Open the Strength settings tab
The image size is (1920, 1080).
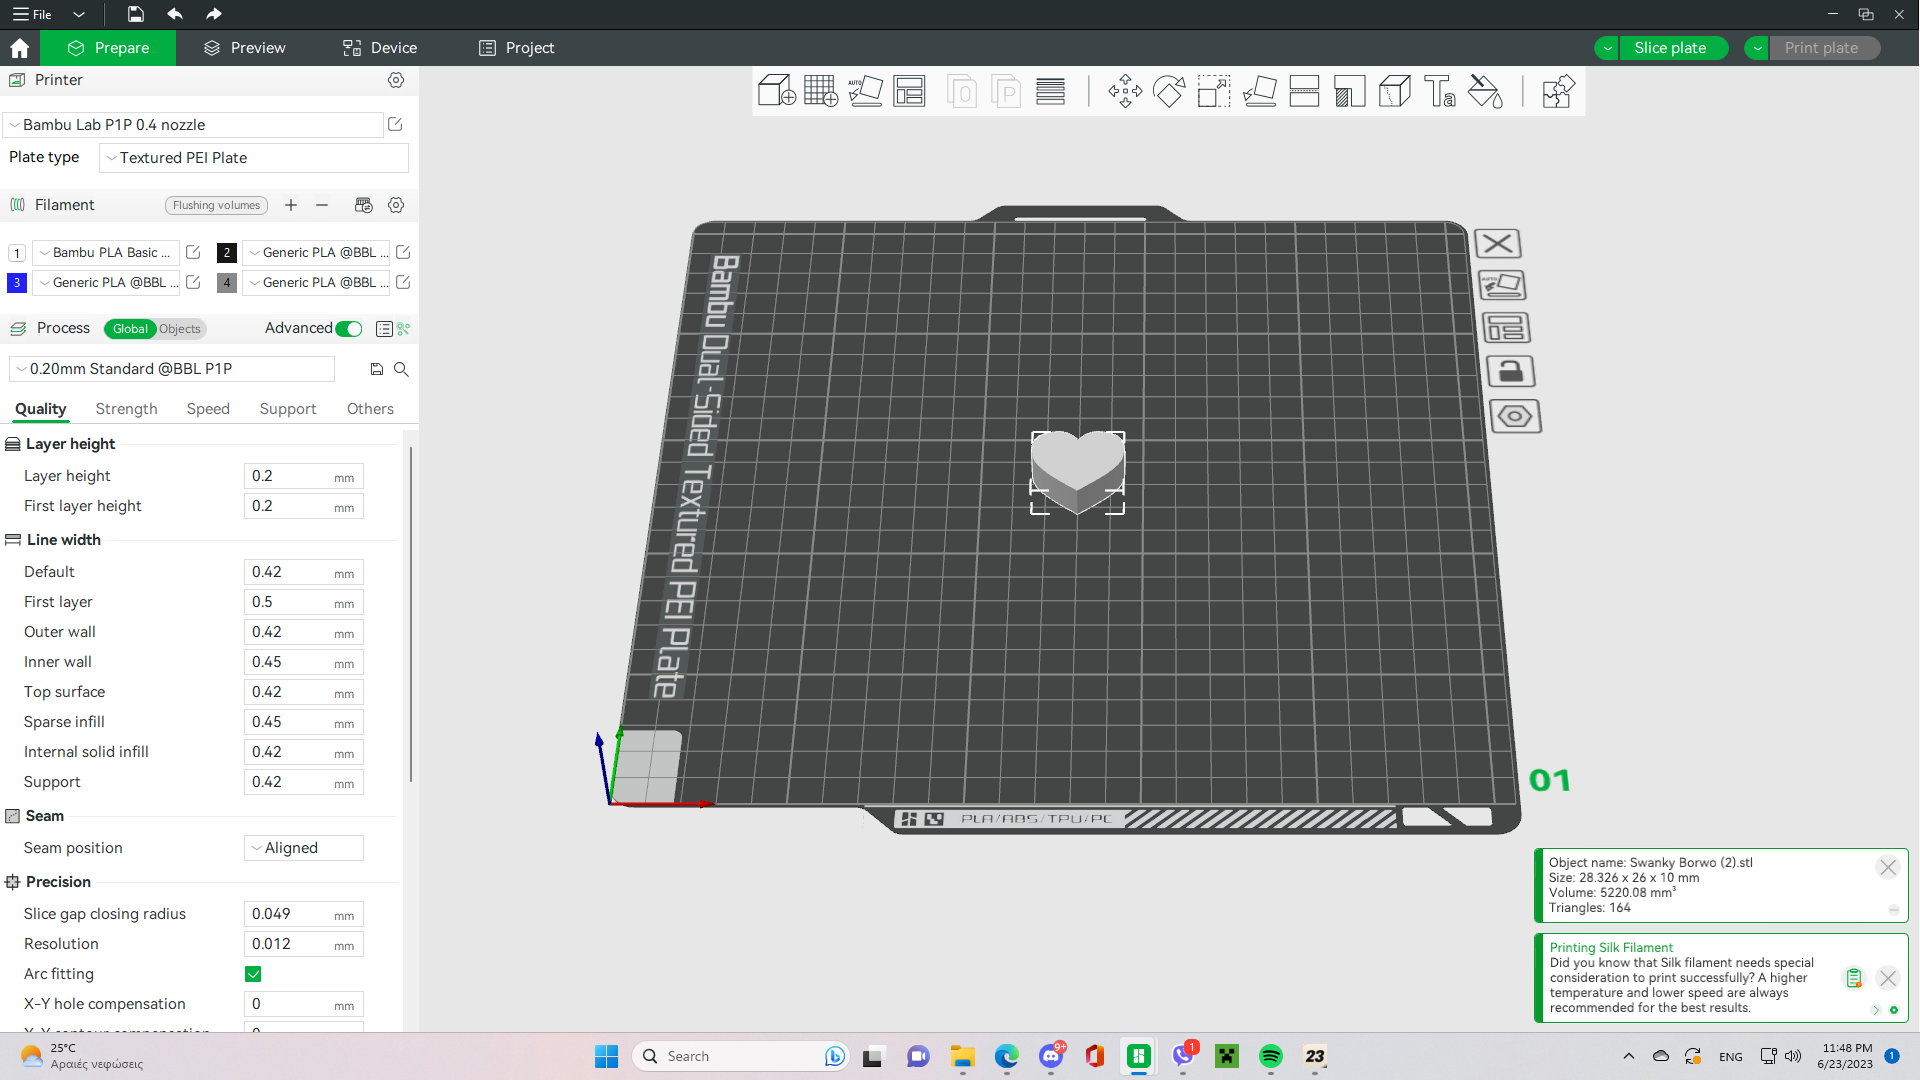(x=126, y=409)
